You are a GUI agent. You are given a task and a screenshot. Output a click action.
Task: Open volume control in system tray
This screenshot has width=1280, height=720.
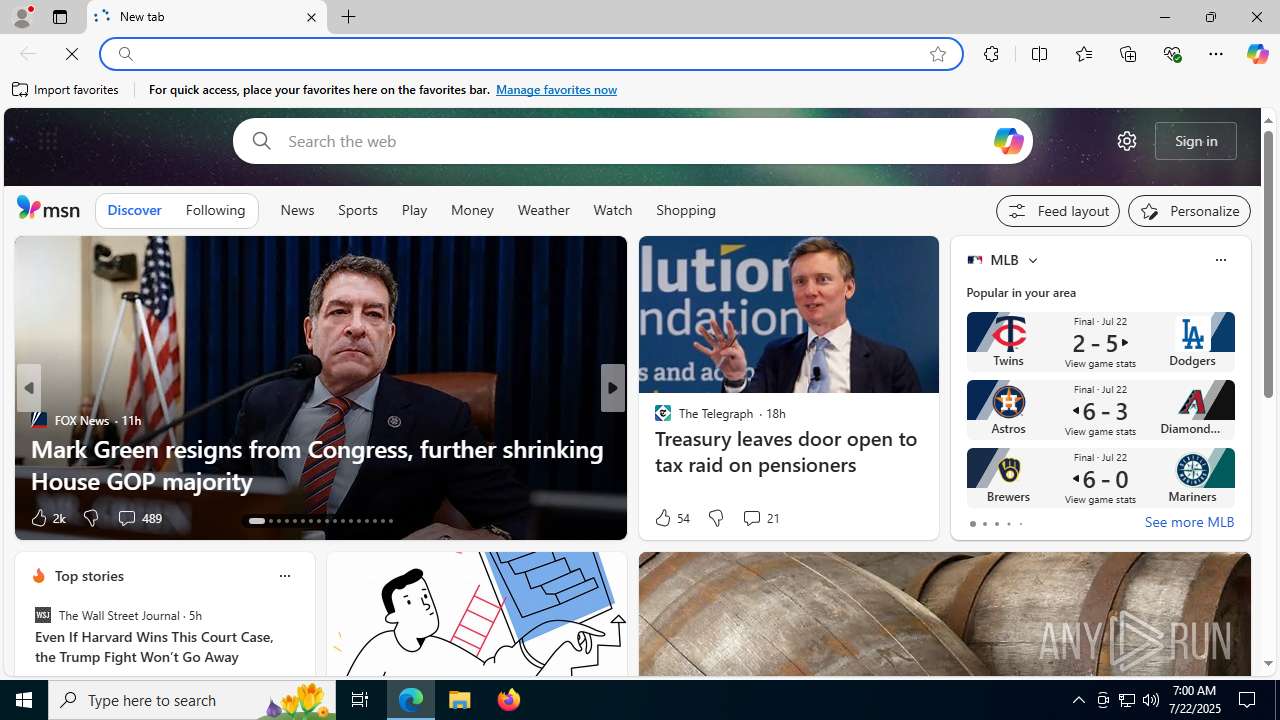tap(1151, 700)
